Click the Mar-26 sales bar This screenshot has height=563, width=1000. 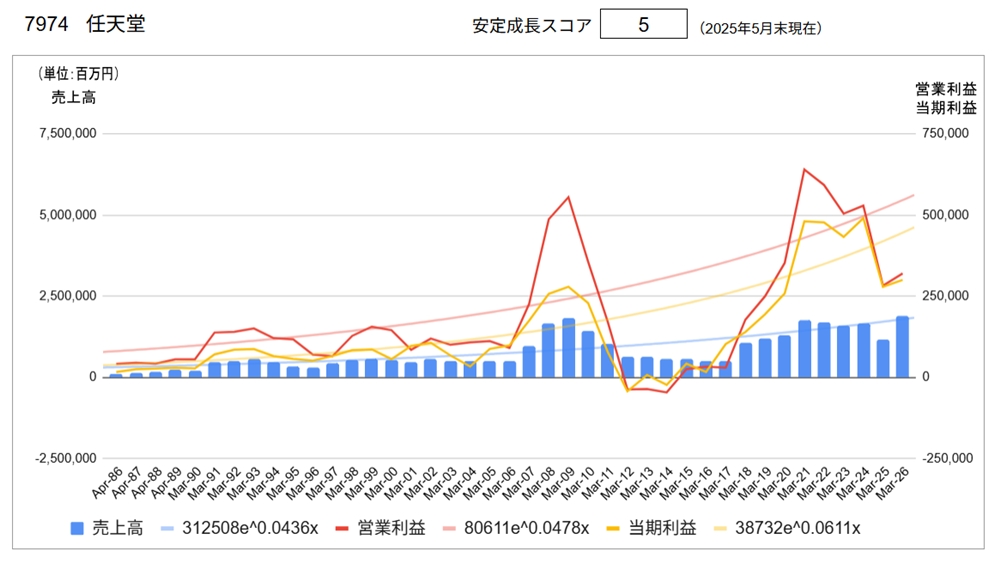pyautogui.click(x=902, y=346)
